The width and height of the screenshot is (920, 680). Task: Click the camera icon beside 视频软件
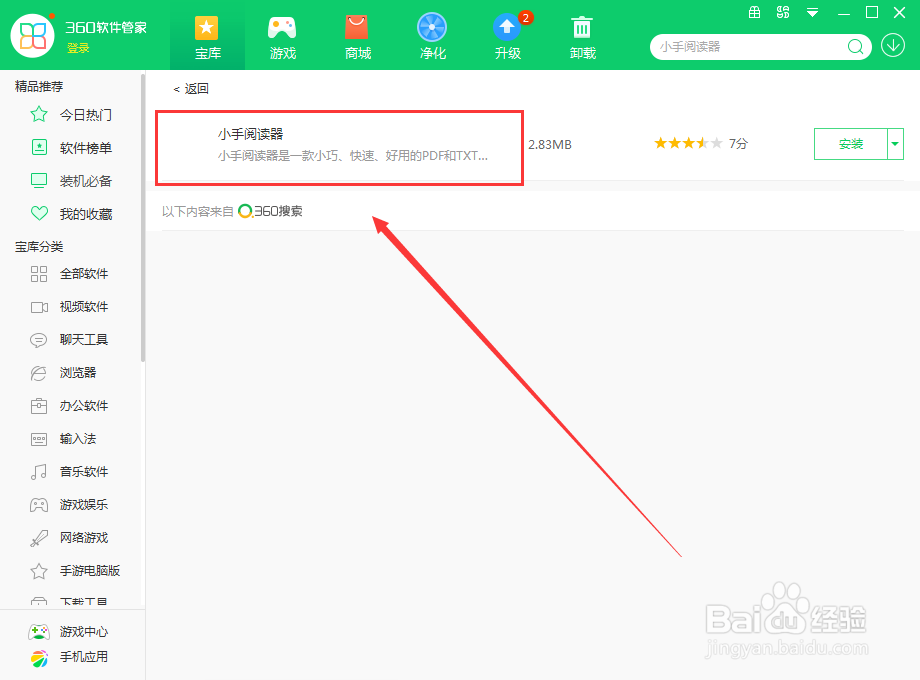(39, 307)
